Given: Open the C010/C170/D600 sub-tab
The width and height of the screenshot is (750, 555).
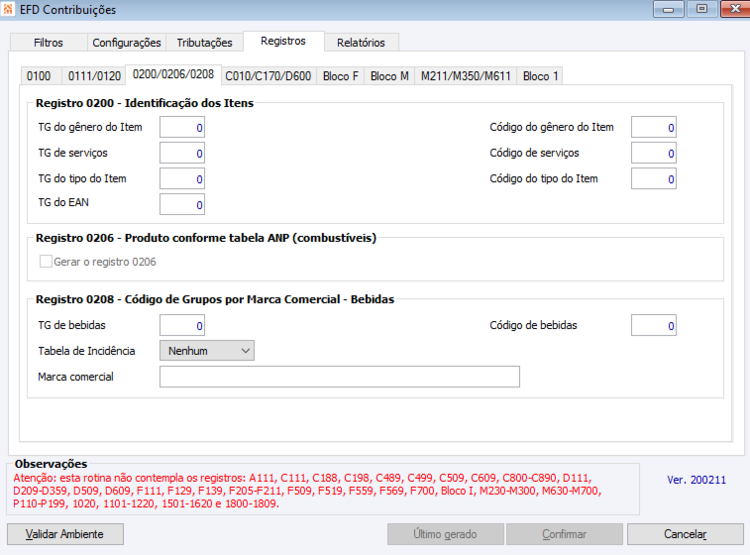Looking at the screenshot, I should coord(268,76).
